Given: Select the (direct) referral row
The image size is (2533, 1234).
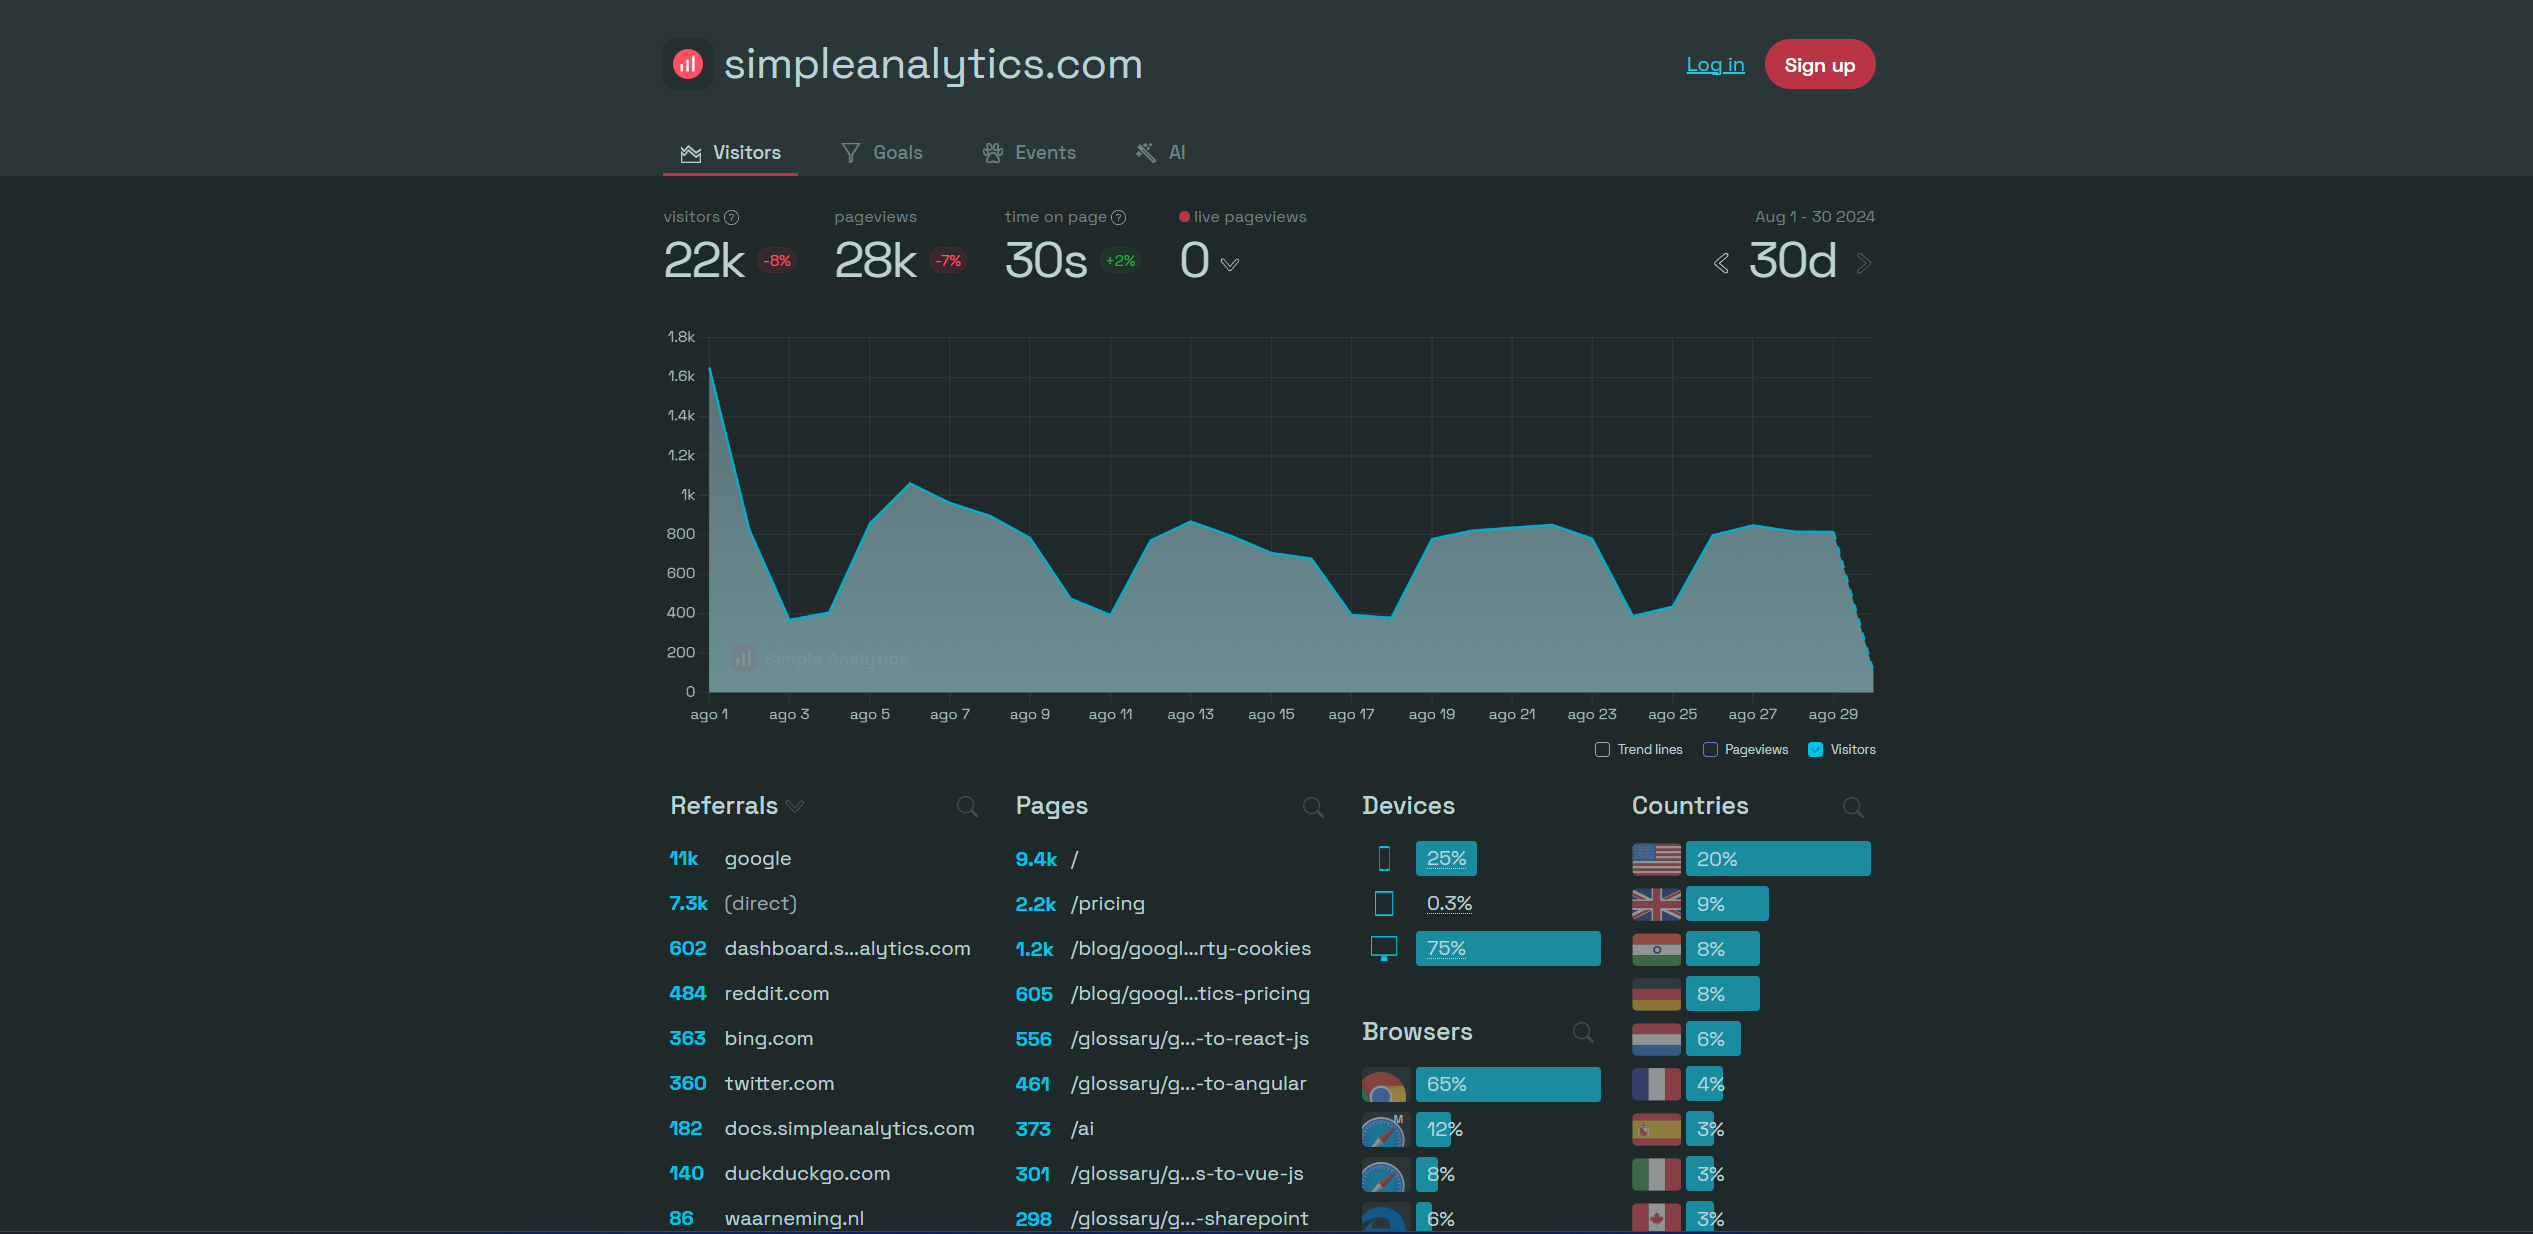Looking at the screenshot, I should point(824,904).
